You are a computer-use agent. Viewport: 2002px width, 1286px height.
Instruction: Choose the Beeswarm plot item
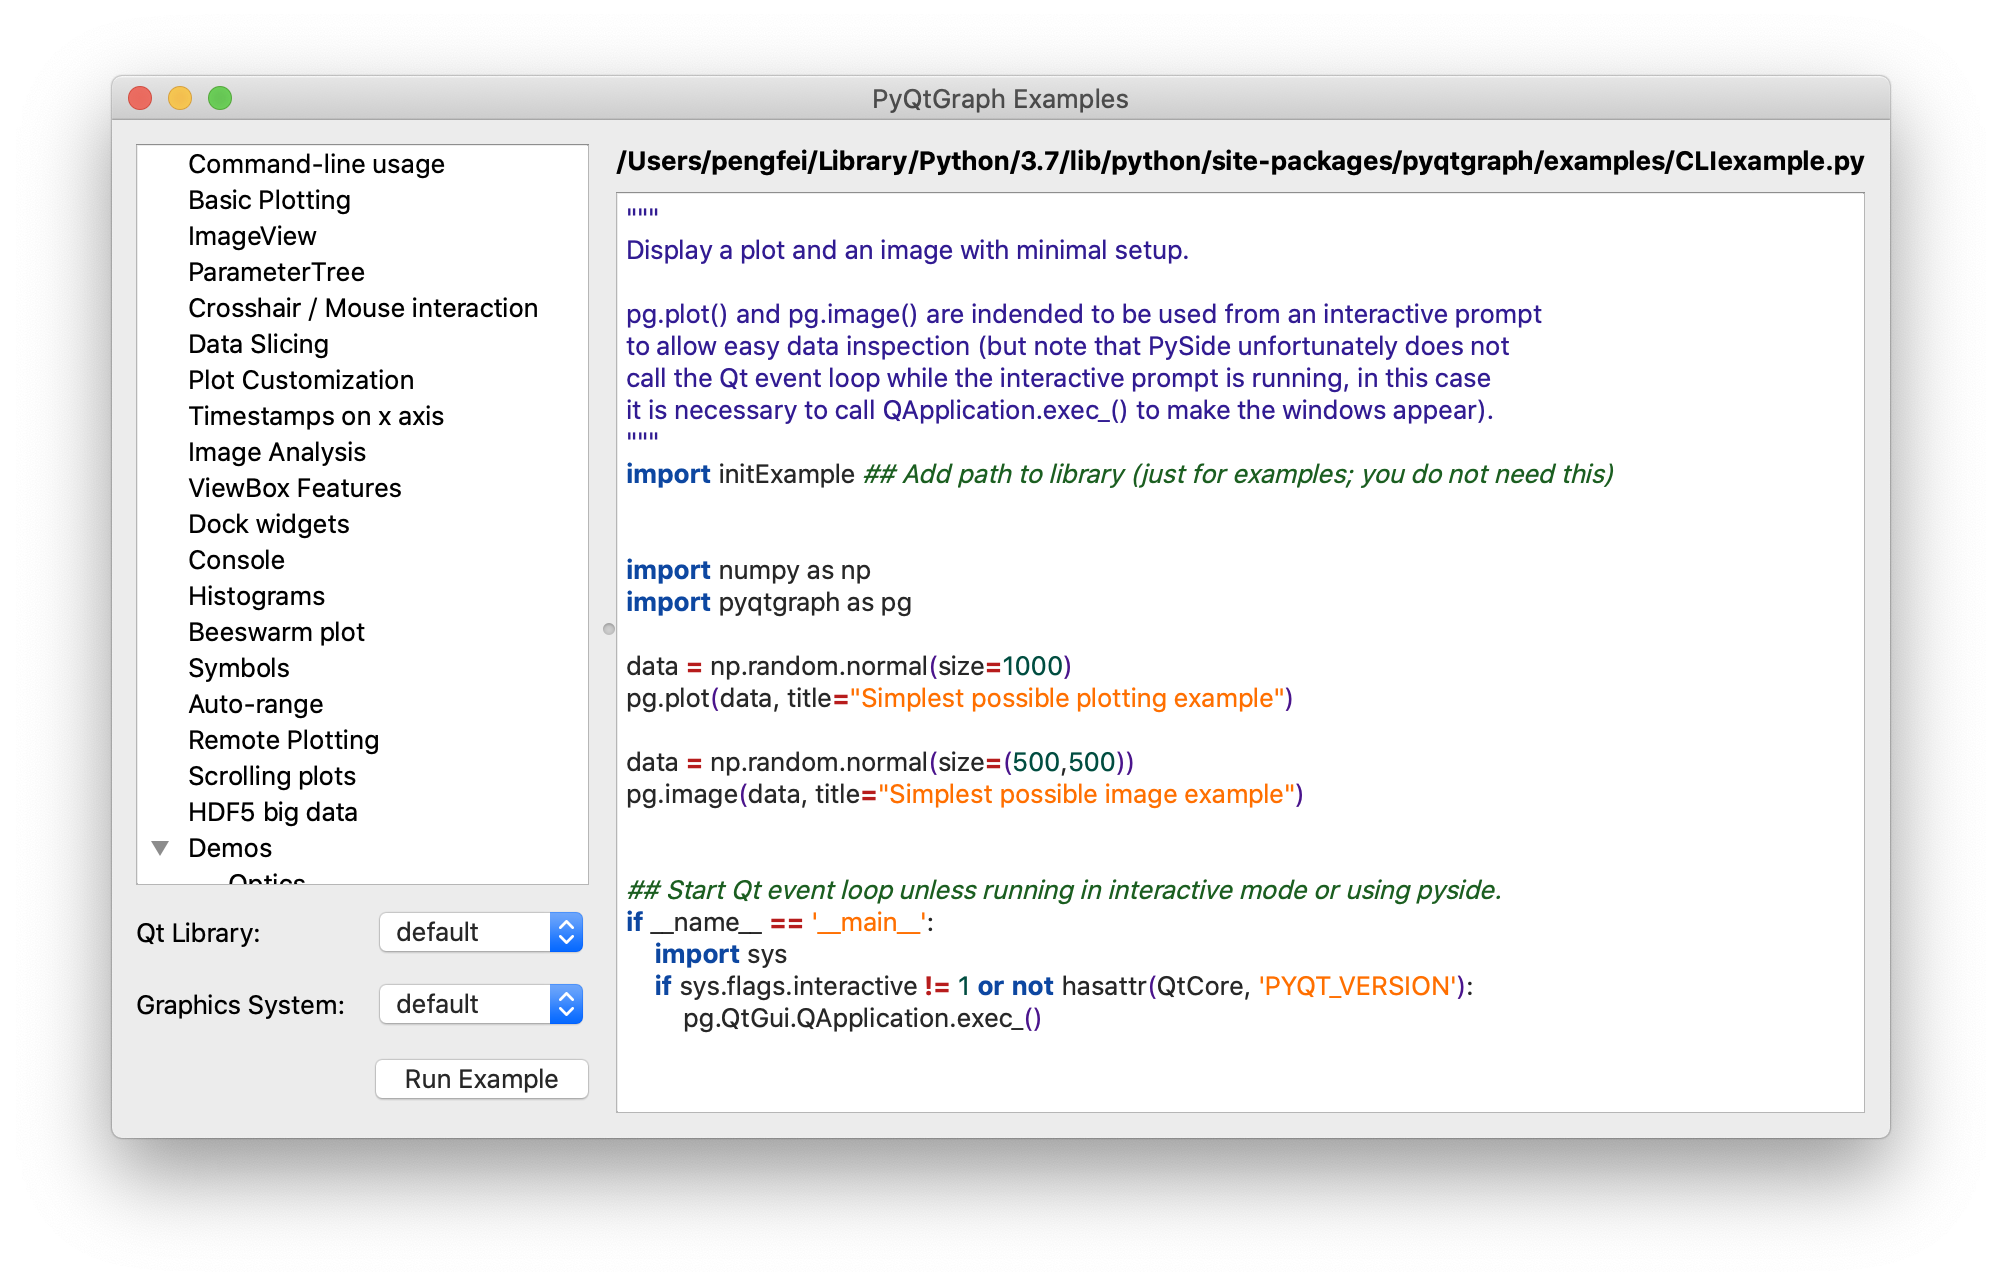pyautogui.click(x=276, y=632)
